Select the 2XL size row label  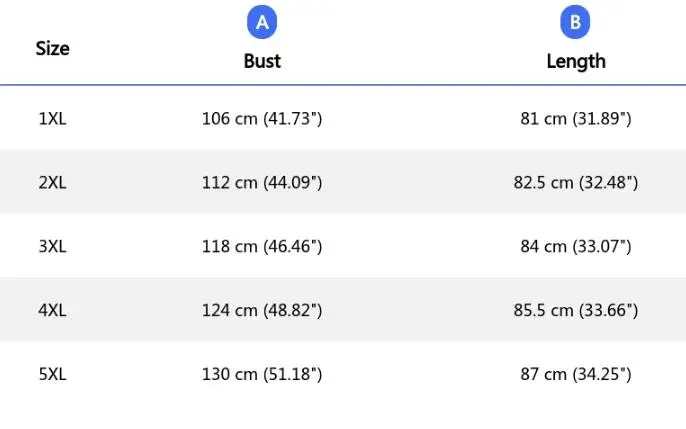(x=52, y=183)
